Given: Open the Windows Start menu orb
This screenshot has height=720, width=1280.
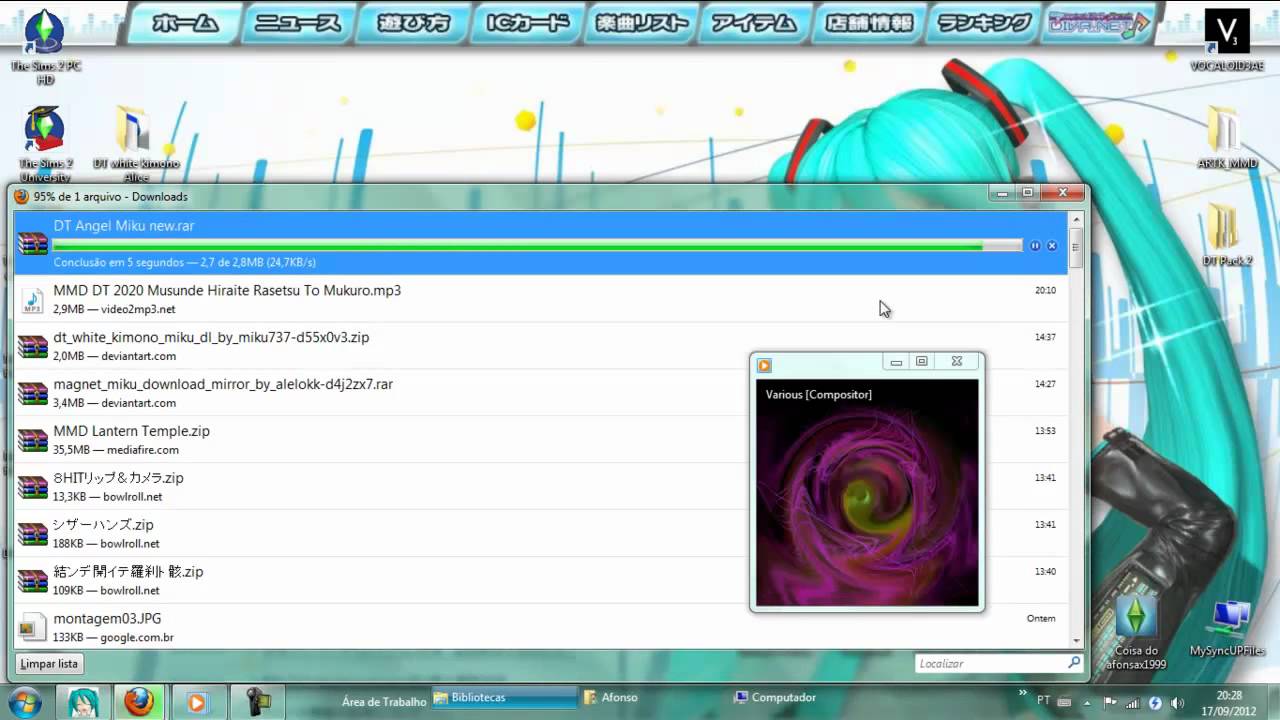Looking at the screenshot, I should (x=23, y=702).
